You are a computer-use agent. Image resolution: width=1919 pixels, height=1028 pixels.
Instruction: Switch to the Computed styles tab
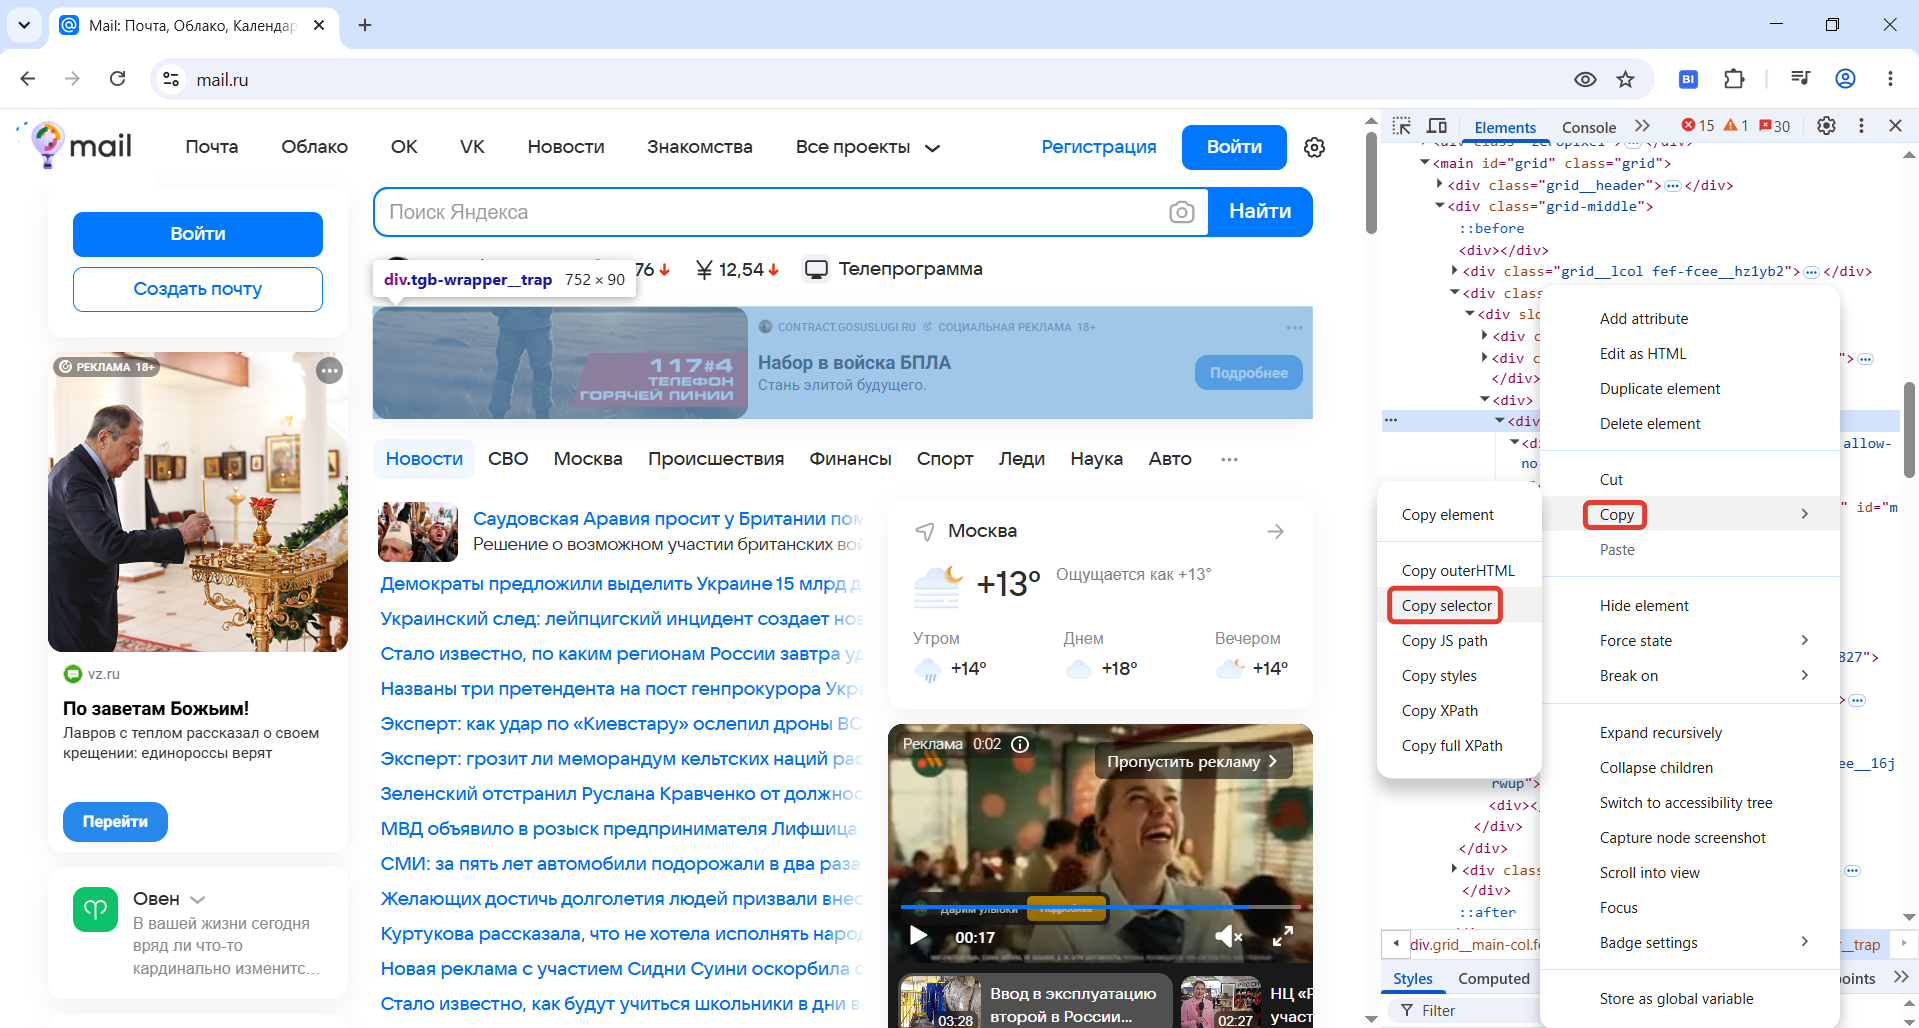pos(1493,979)
